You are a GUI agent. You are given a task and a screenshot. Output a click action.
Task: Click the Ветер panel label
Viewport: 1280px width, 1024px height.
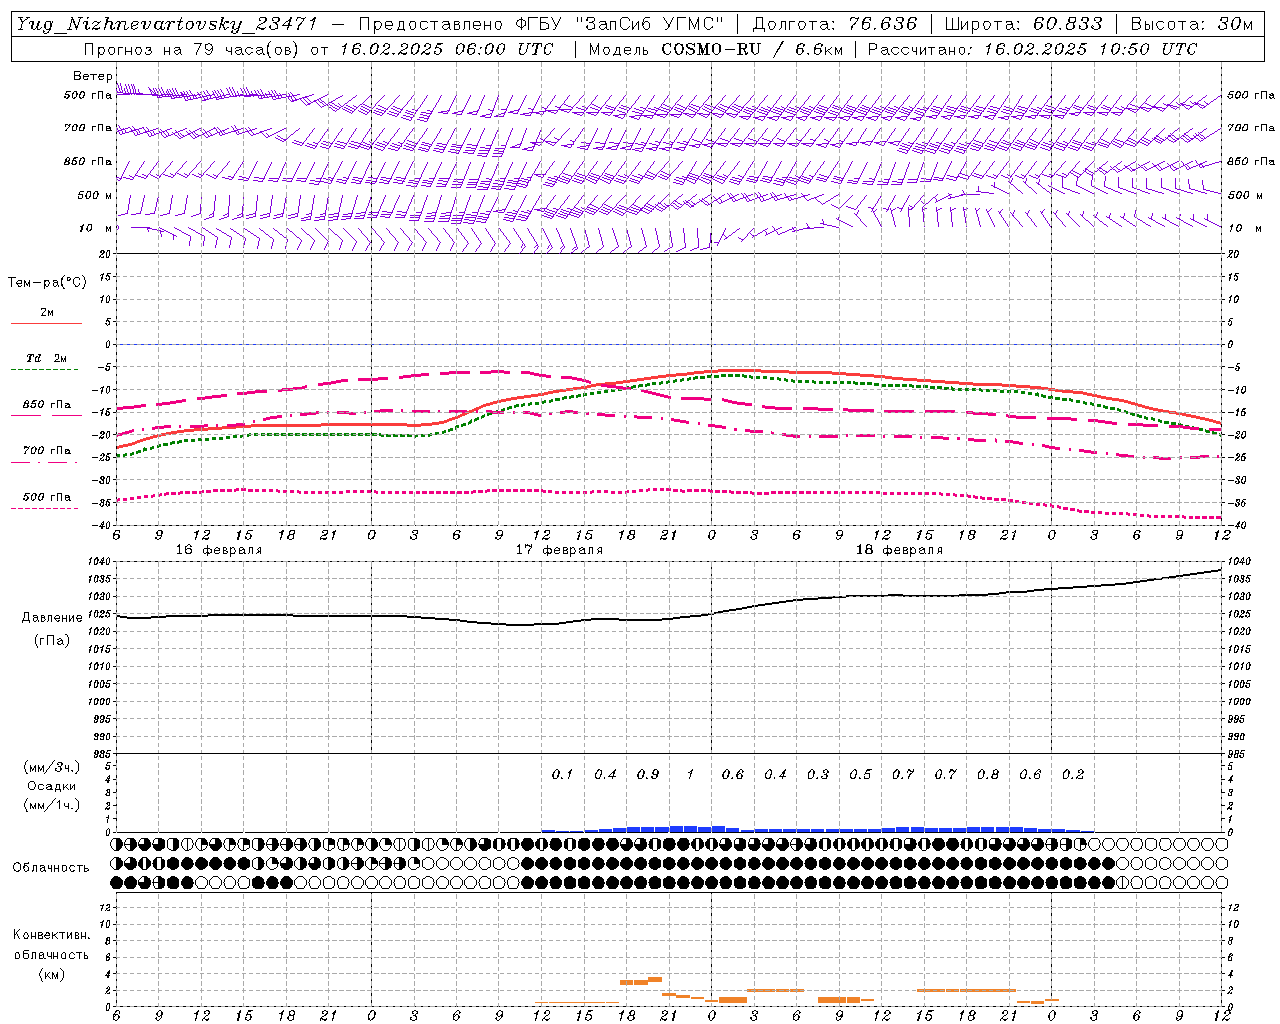[x=93, y=76]
